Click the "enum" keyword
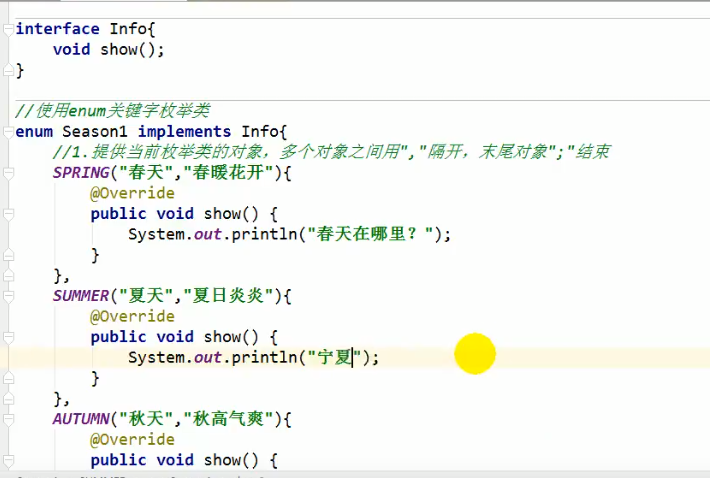 click(x=34, y=132)
